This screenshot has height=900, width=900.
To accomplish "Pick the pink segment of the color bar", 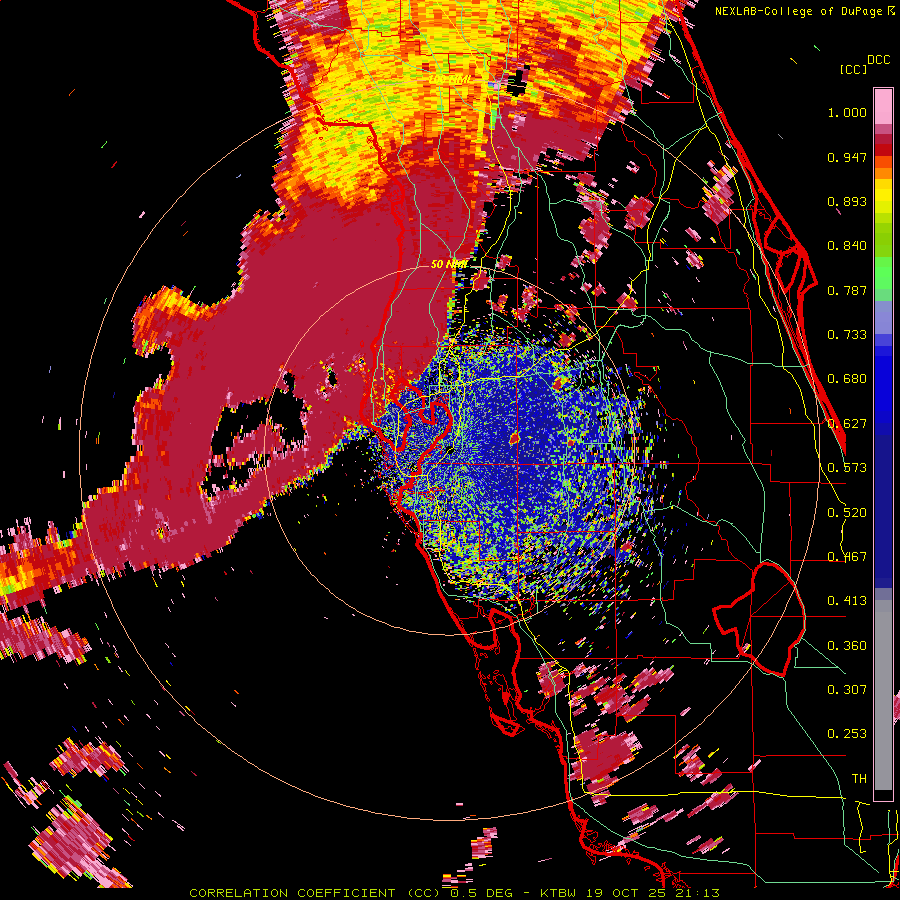I will [x=883, y=107].
